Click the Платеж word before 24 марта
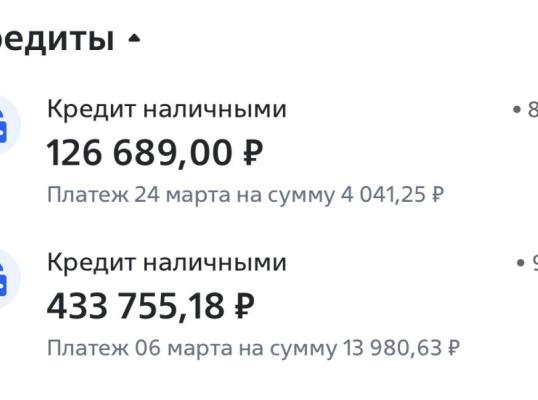 click(x=88, y=195)
